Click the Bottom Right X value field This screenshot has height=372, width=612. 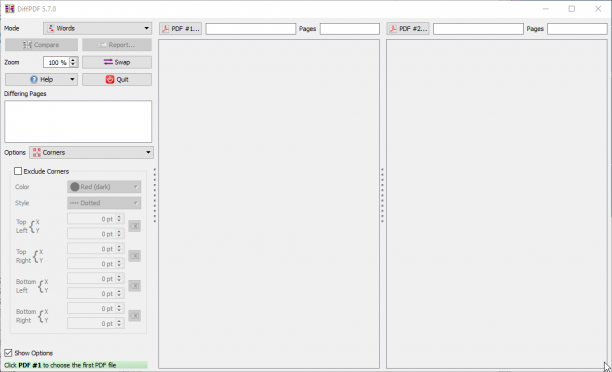(x=96, y=308)
